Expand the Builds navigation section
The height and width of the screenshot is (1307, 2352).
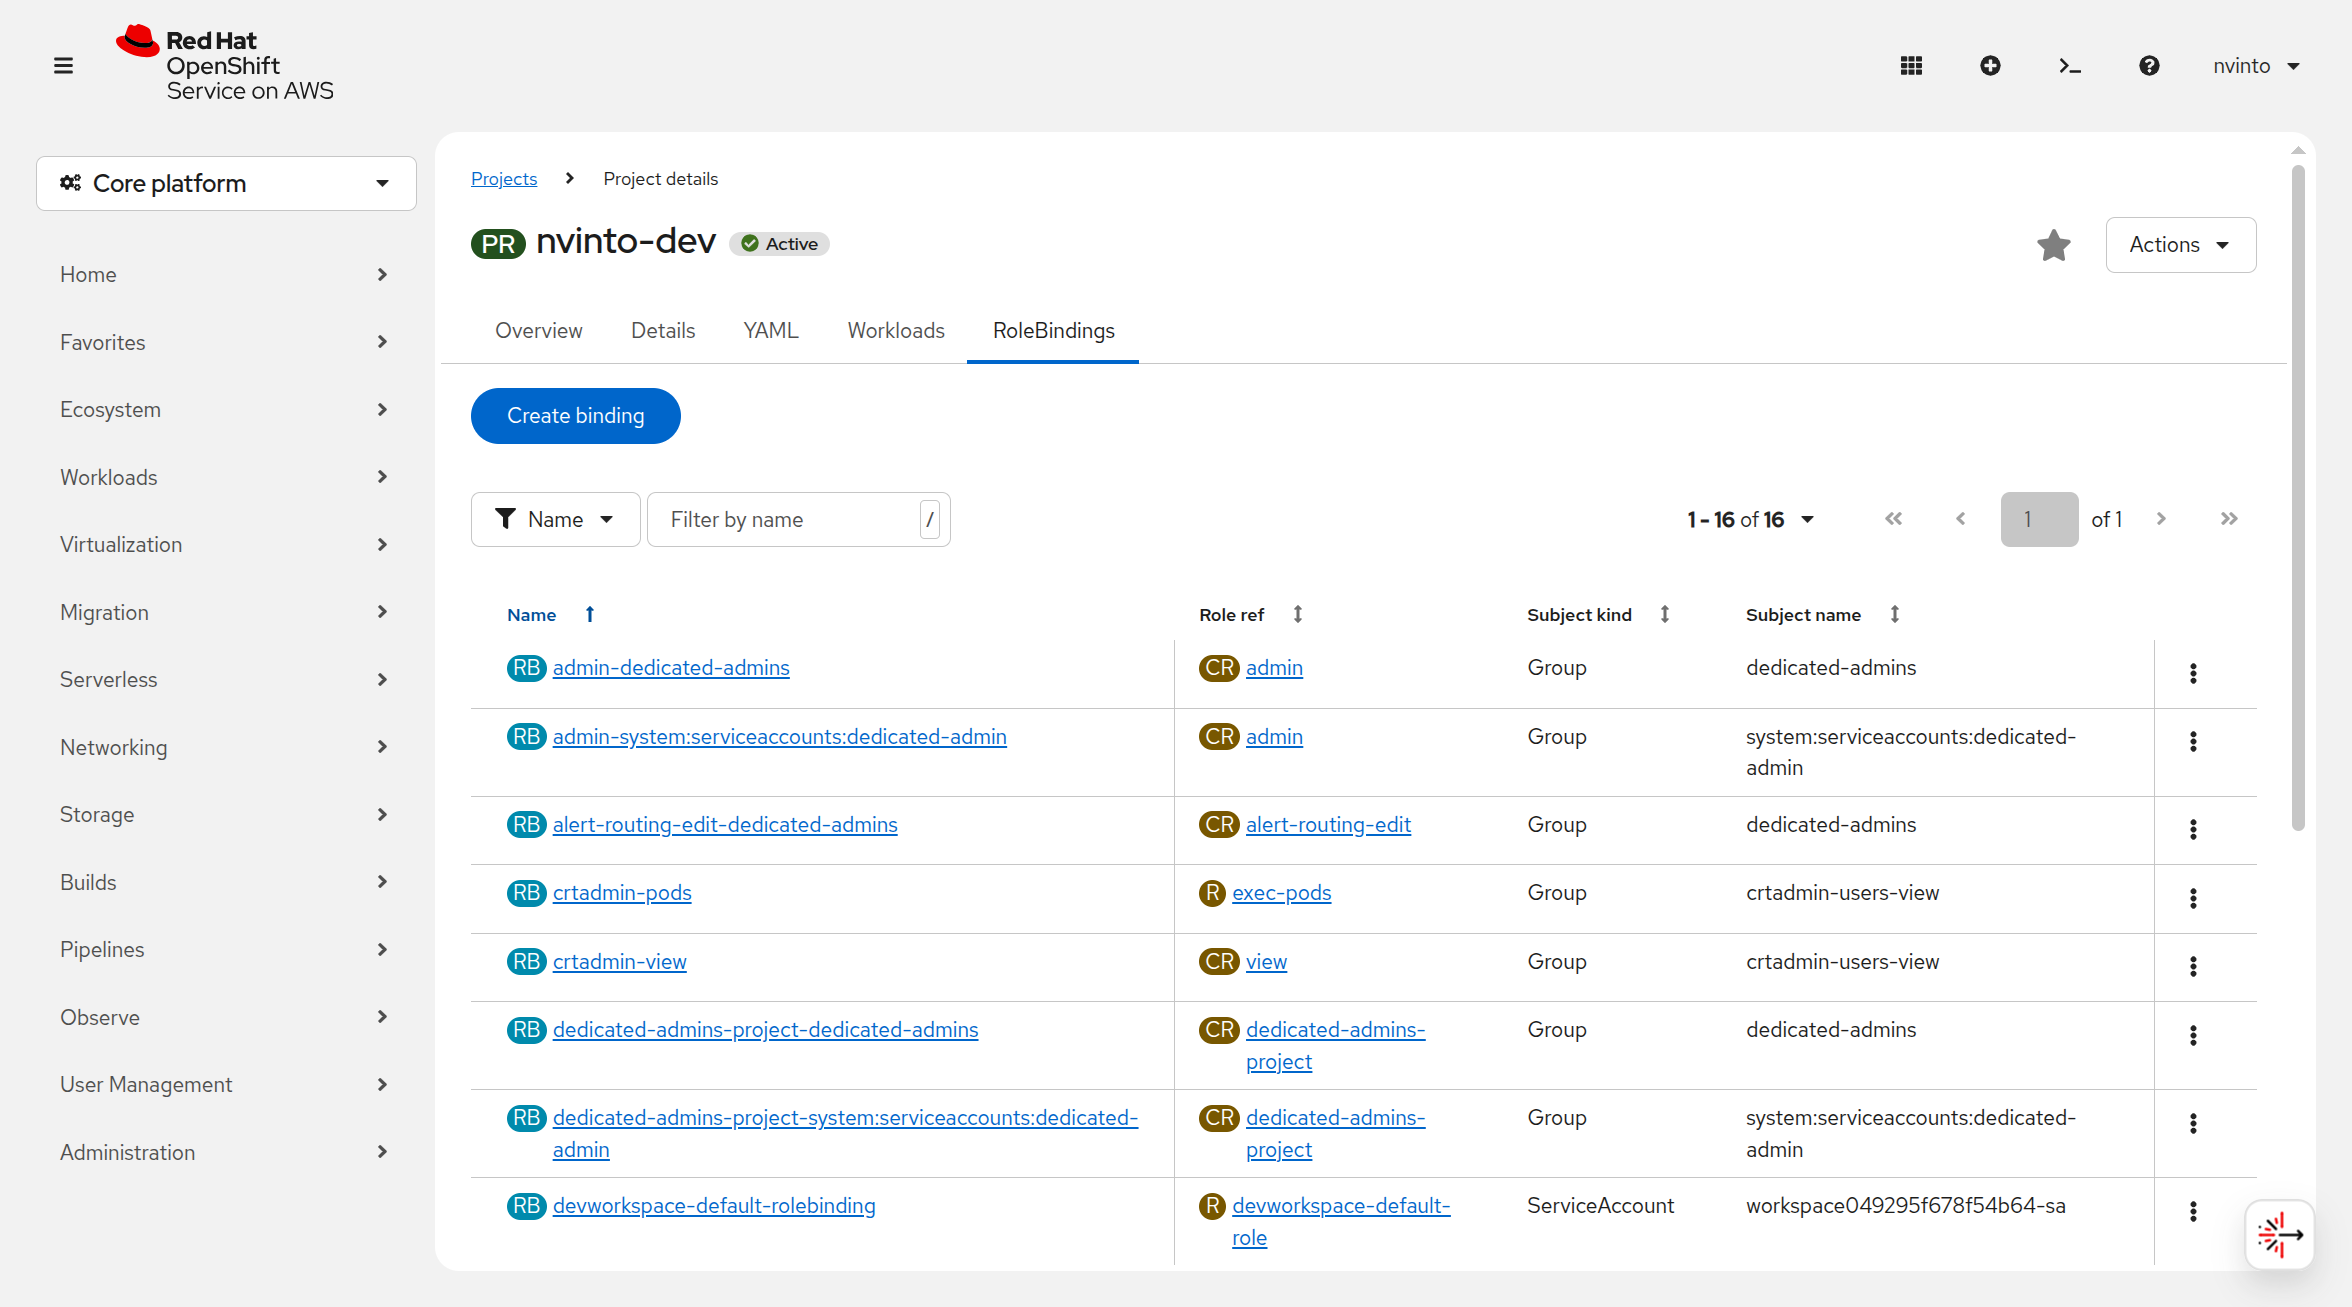point(226,882)
